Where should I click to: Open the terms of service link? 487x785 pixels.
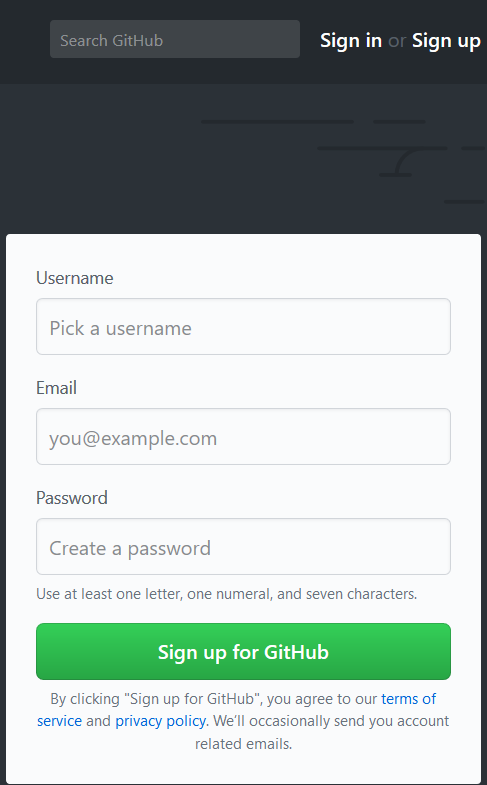point(408,699)
